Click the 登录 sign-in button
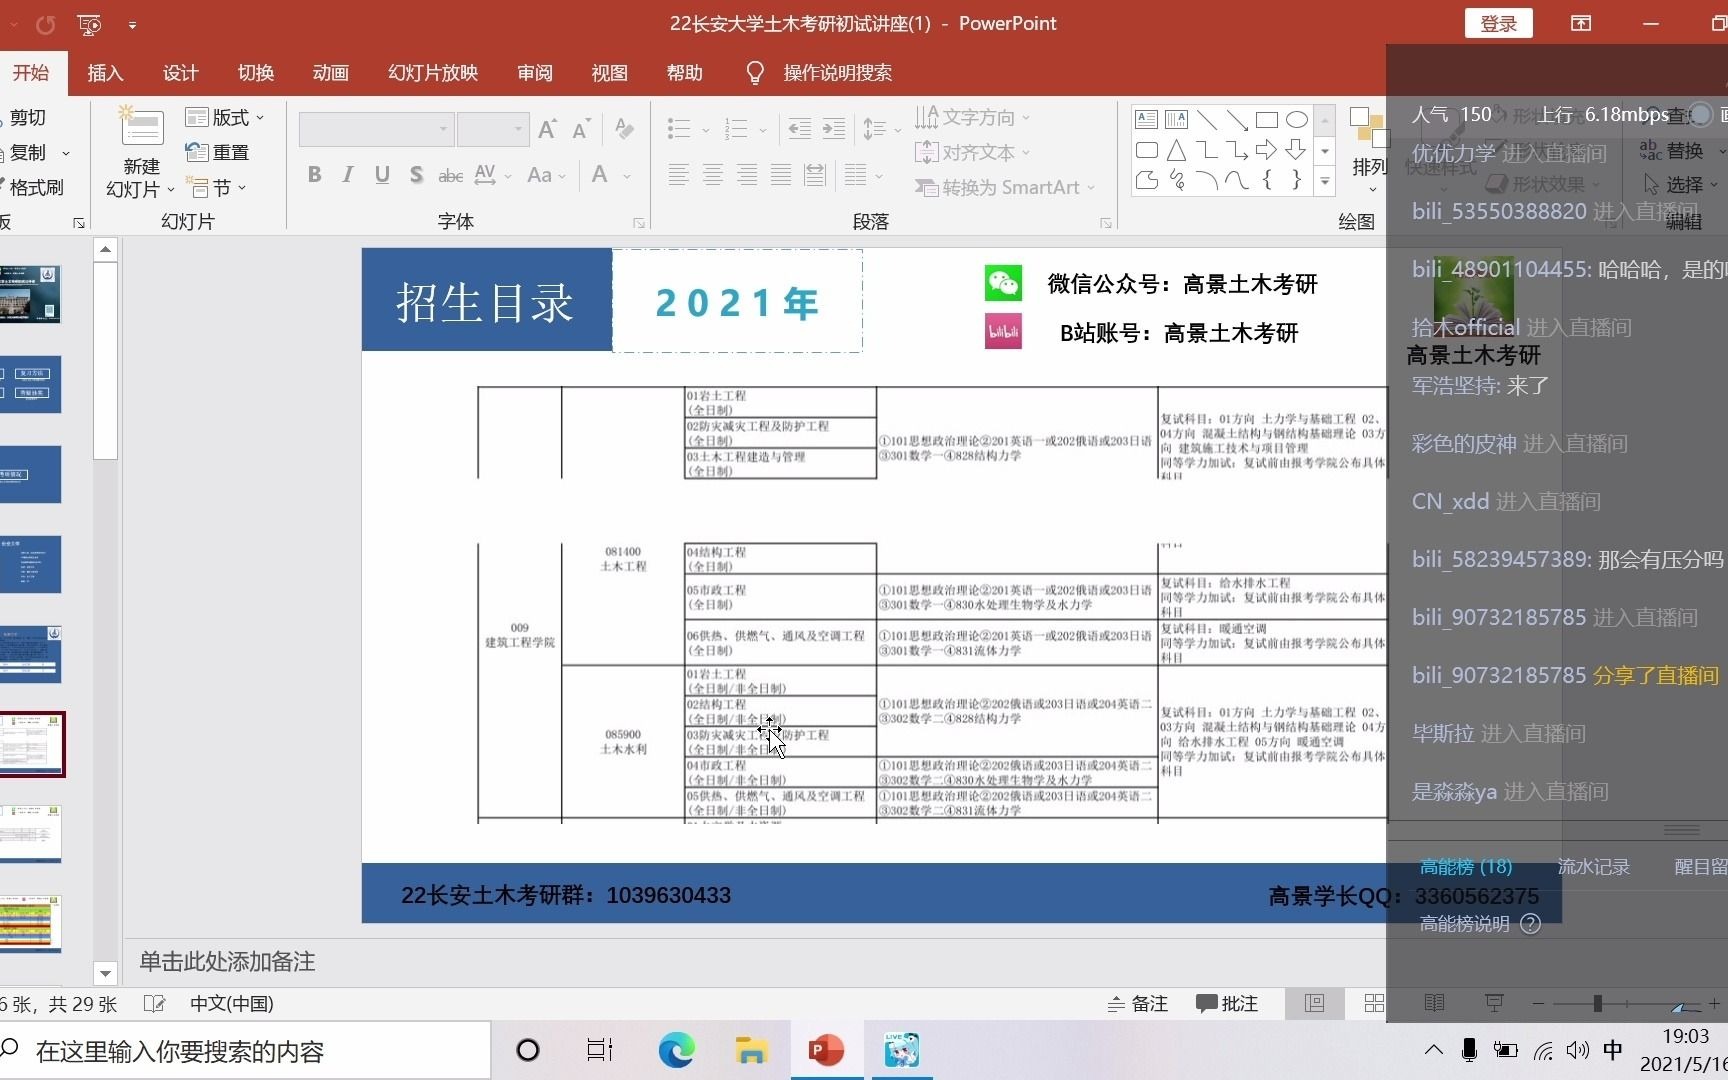The image size is (1728, 1080). point(1499,23)
